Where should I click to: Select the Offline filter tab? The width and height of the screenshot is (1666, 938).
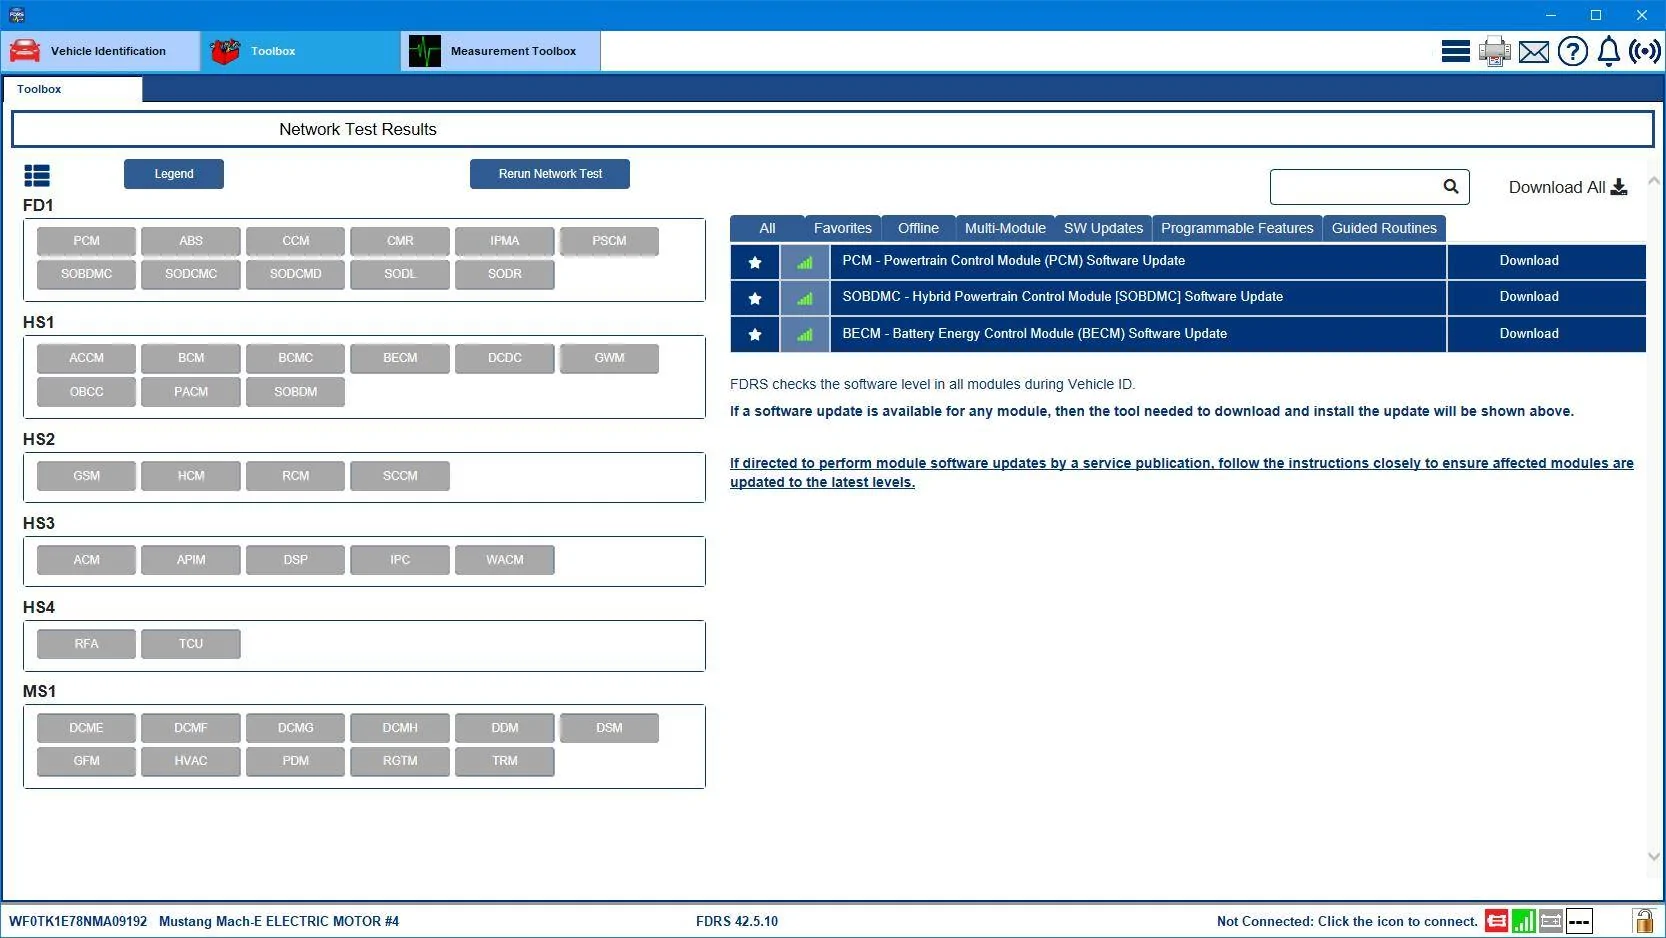pos(918,228)
